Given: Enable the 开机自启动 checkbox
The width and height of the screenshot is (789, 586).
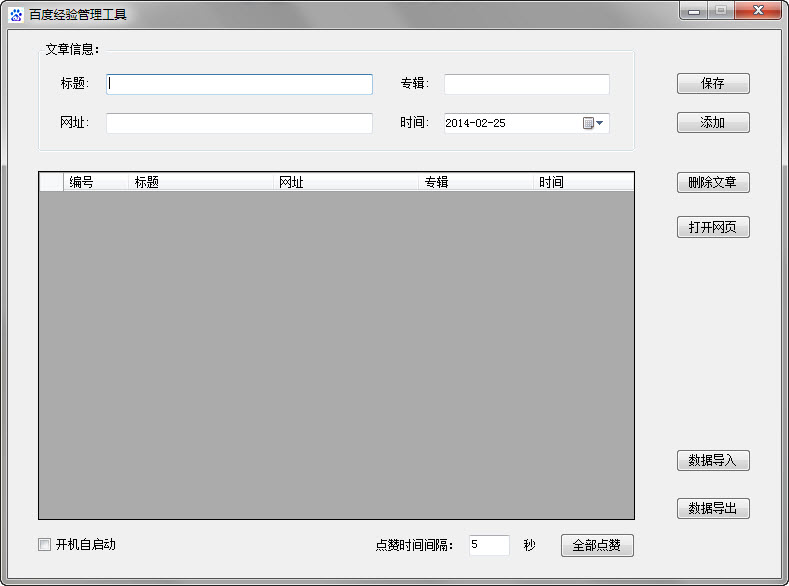Looking at the screenshot, I should (44, 544).
